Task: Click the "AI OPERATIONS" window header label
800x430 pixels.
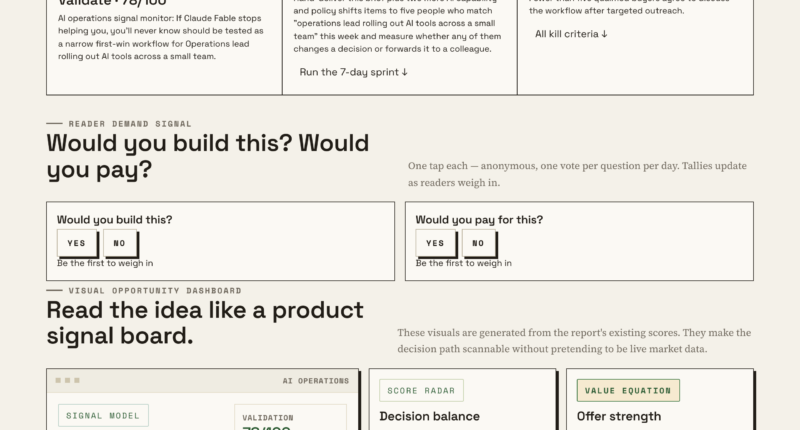Action: point(316,381)
